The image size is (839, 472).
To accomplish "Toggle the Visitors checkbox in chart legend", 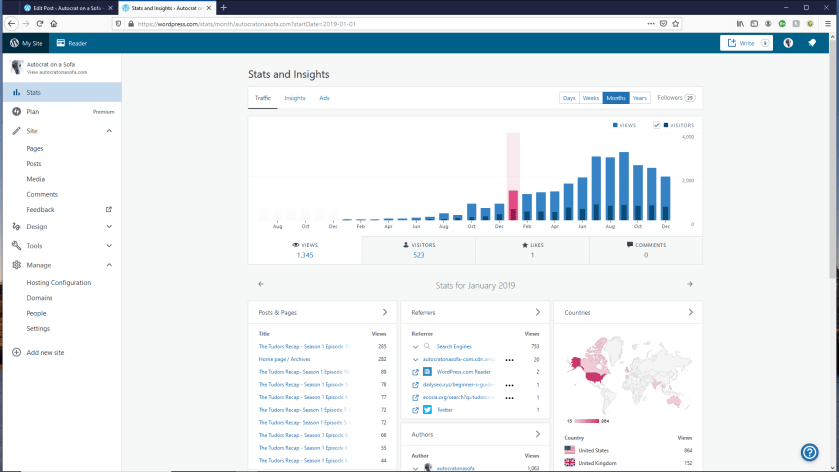I will [x=657, y=125].
